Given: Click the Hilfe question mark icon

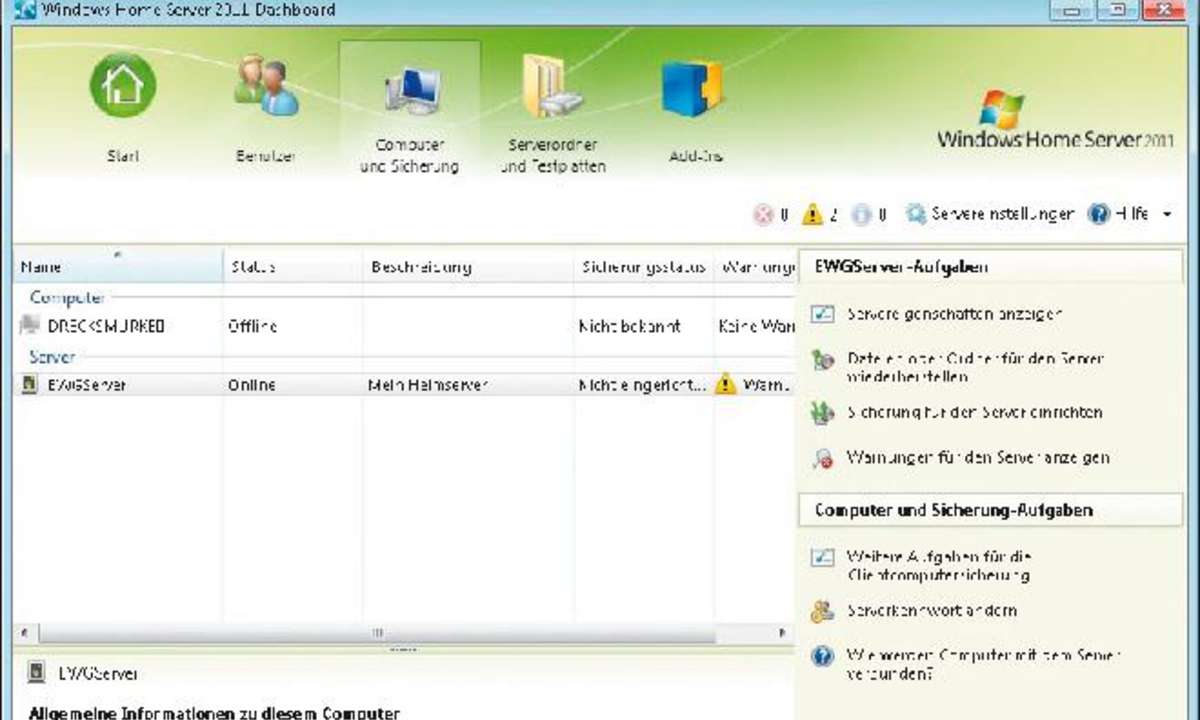Looking at the screenshot, I should tap(1098, 214).
